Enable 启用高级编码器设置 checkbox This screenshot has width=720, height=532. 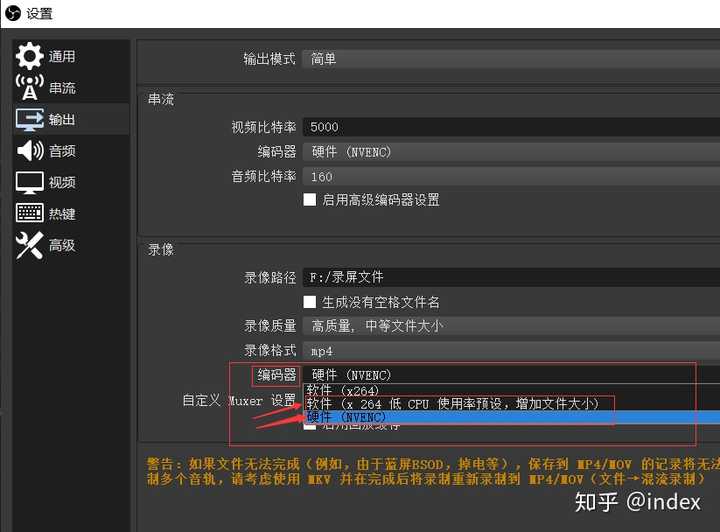click(310, 200)
